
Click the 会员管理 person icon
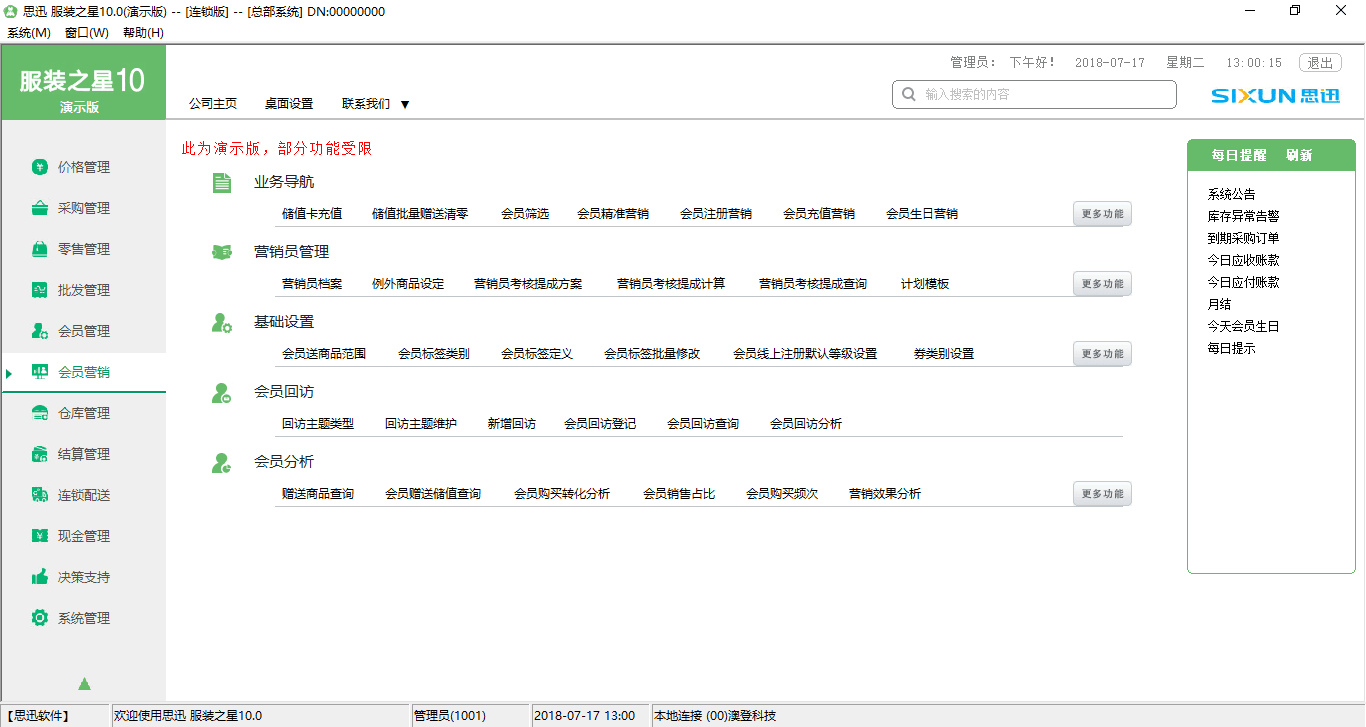point(40,331)
